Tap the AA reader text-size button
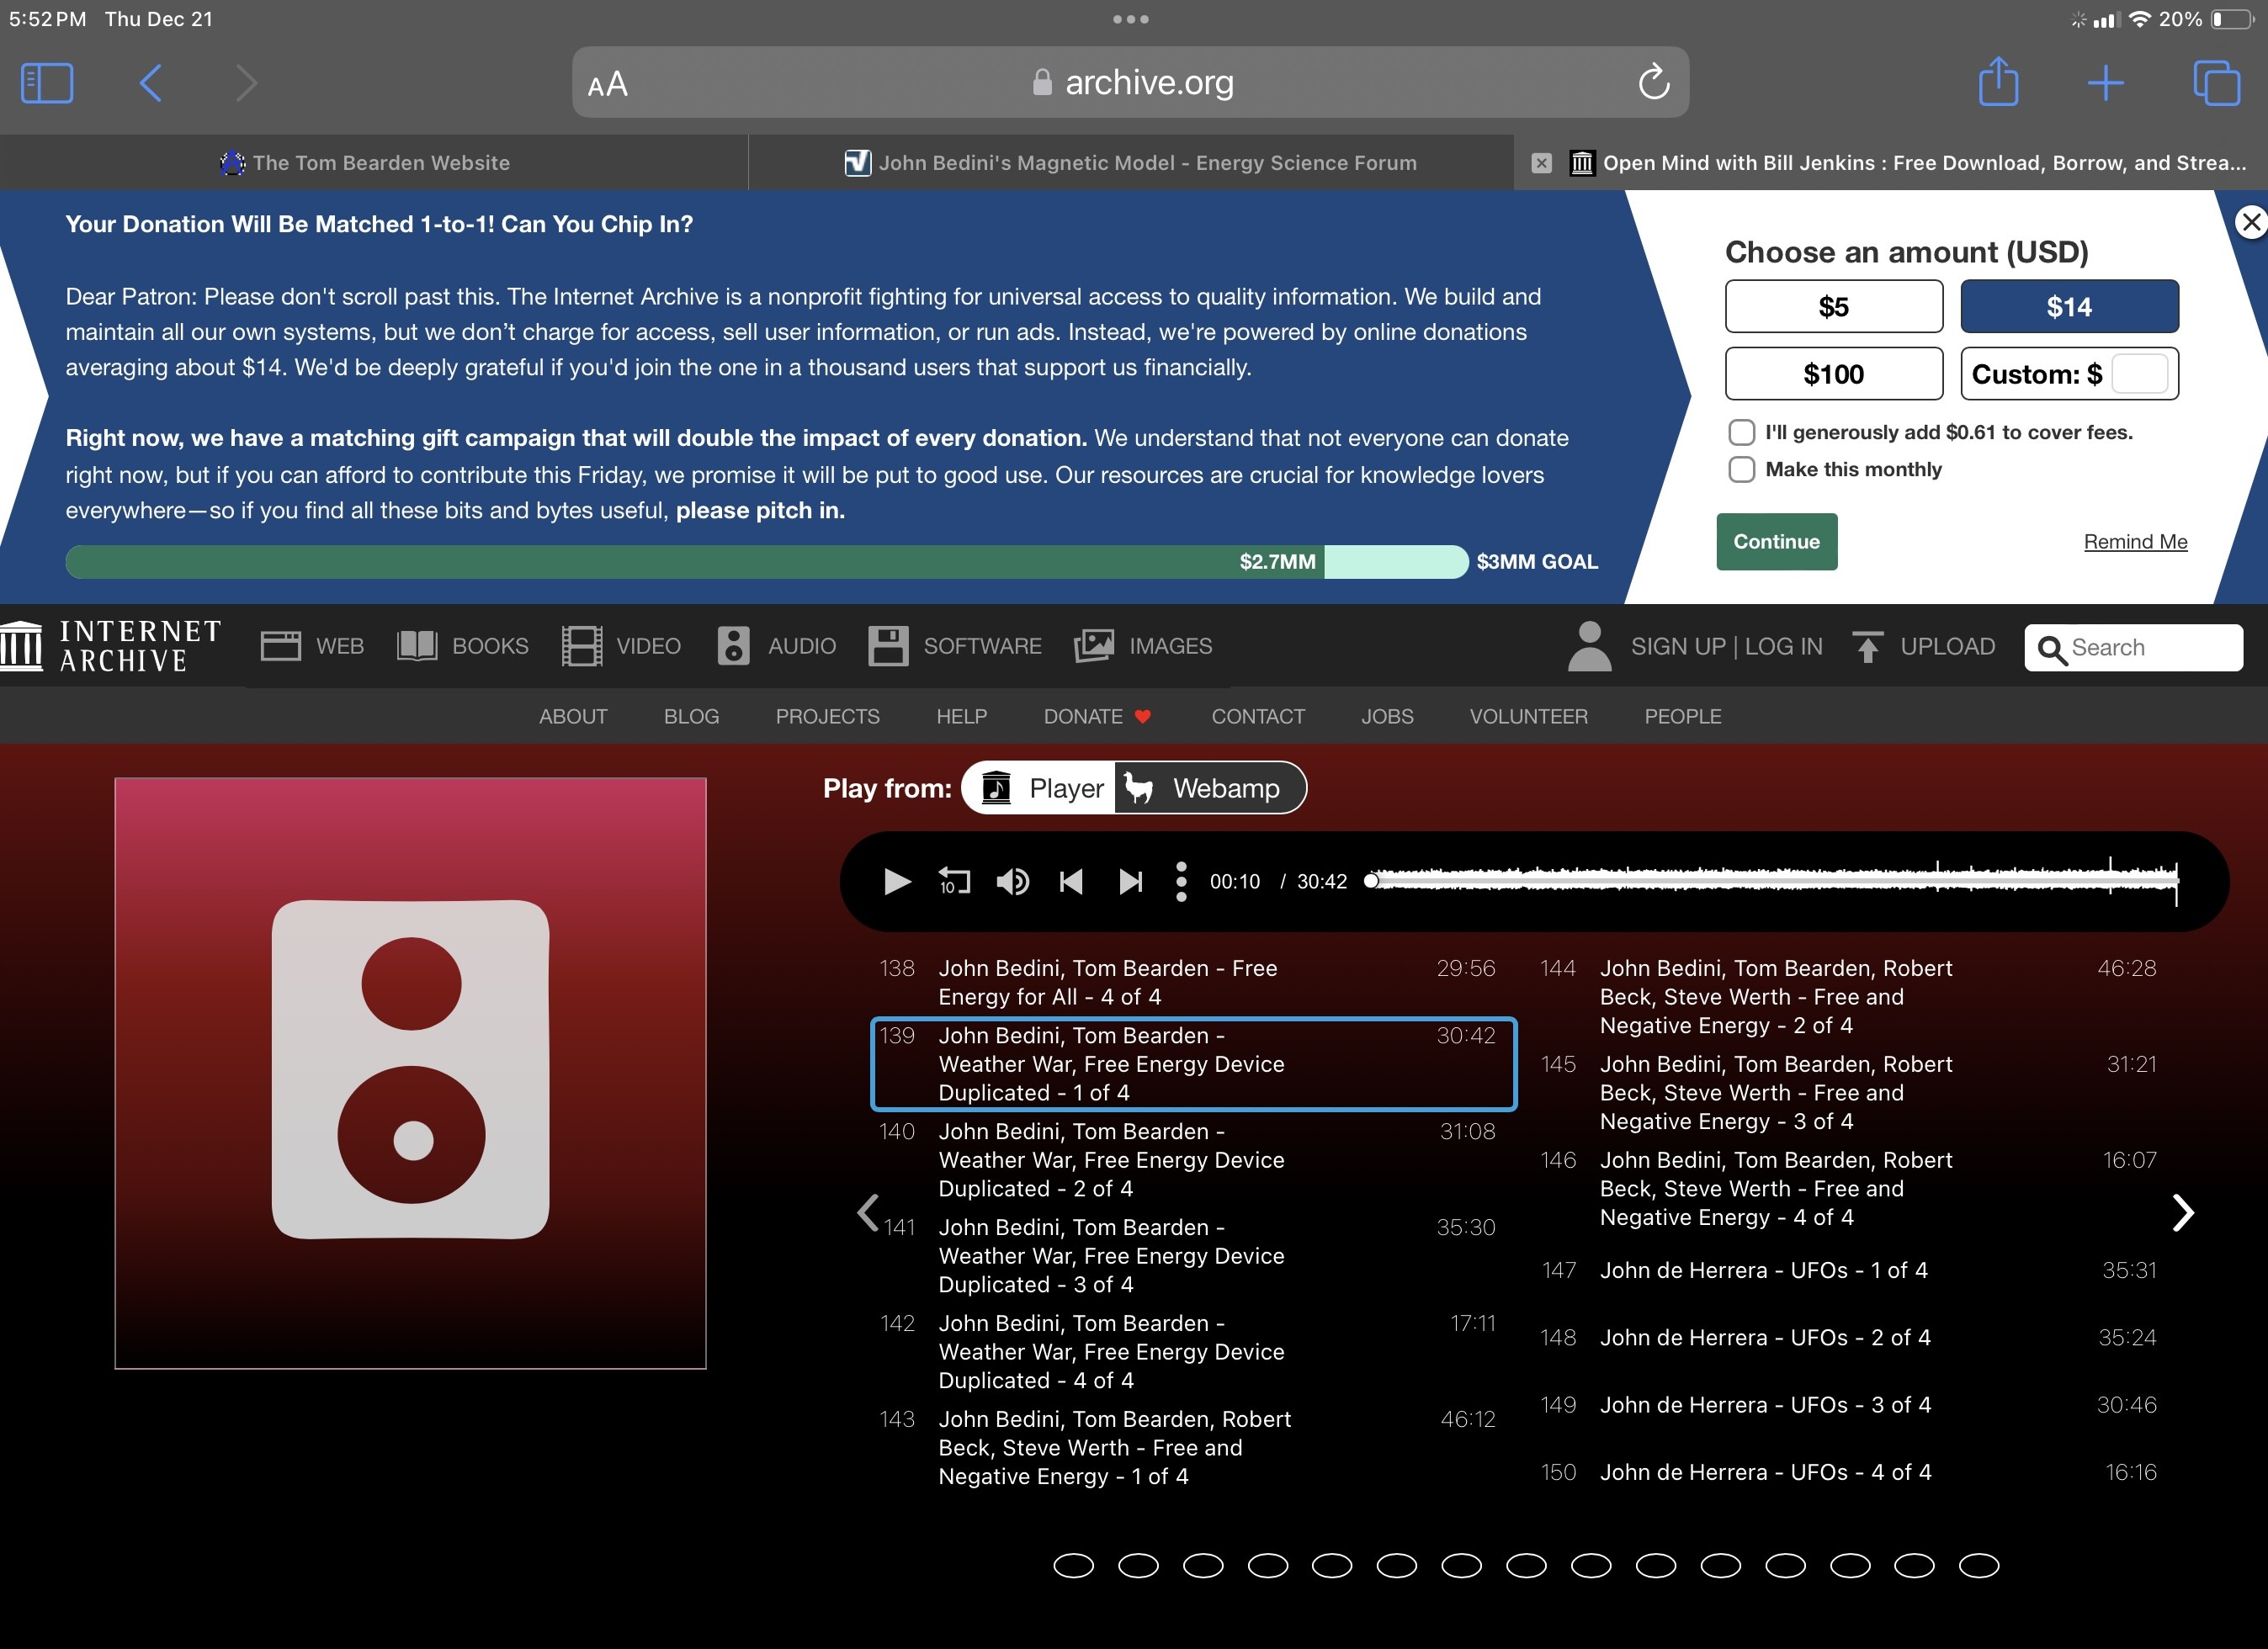The height and width of the screenshot is (1649, 2268). tap(607, 84)
